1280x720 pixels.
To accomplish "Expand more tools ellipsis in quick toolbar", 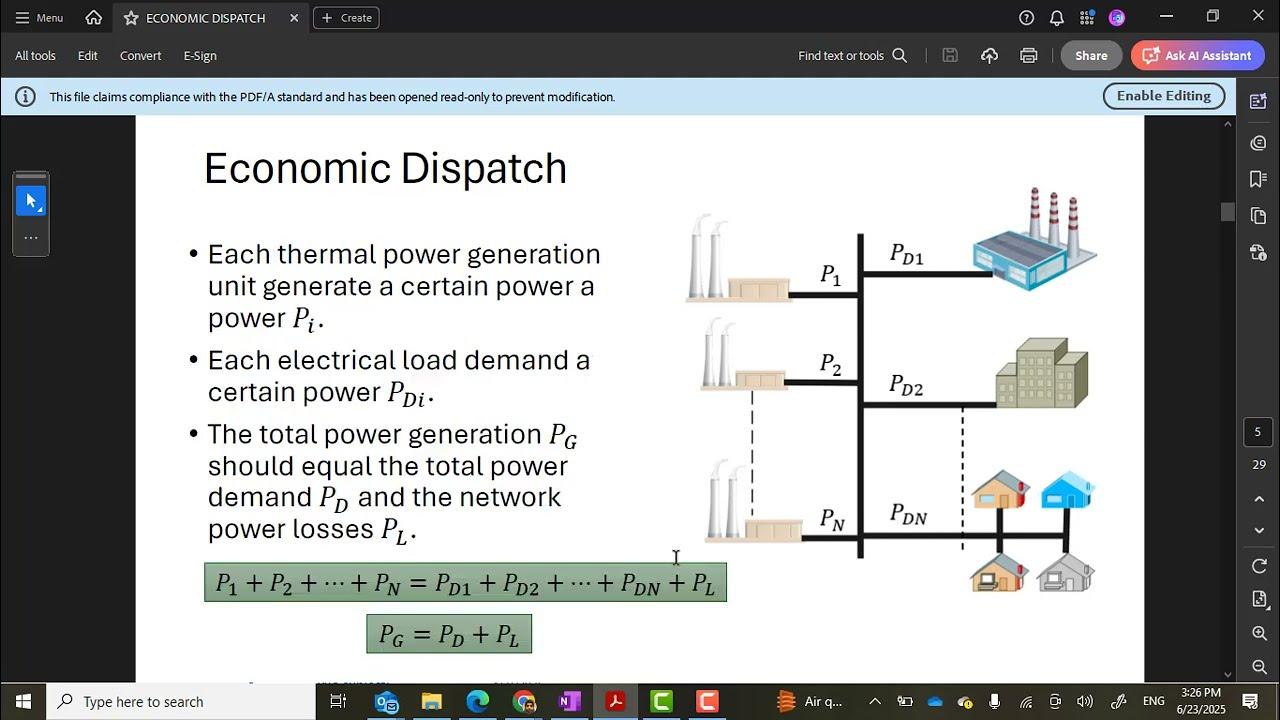I will 31,238.
